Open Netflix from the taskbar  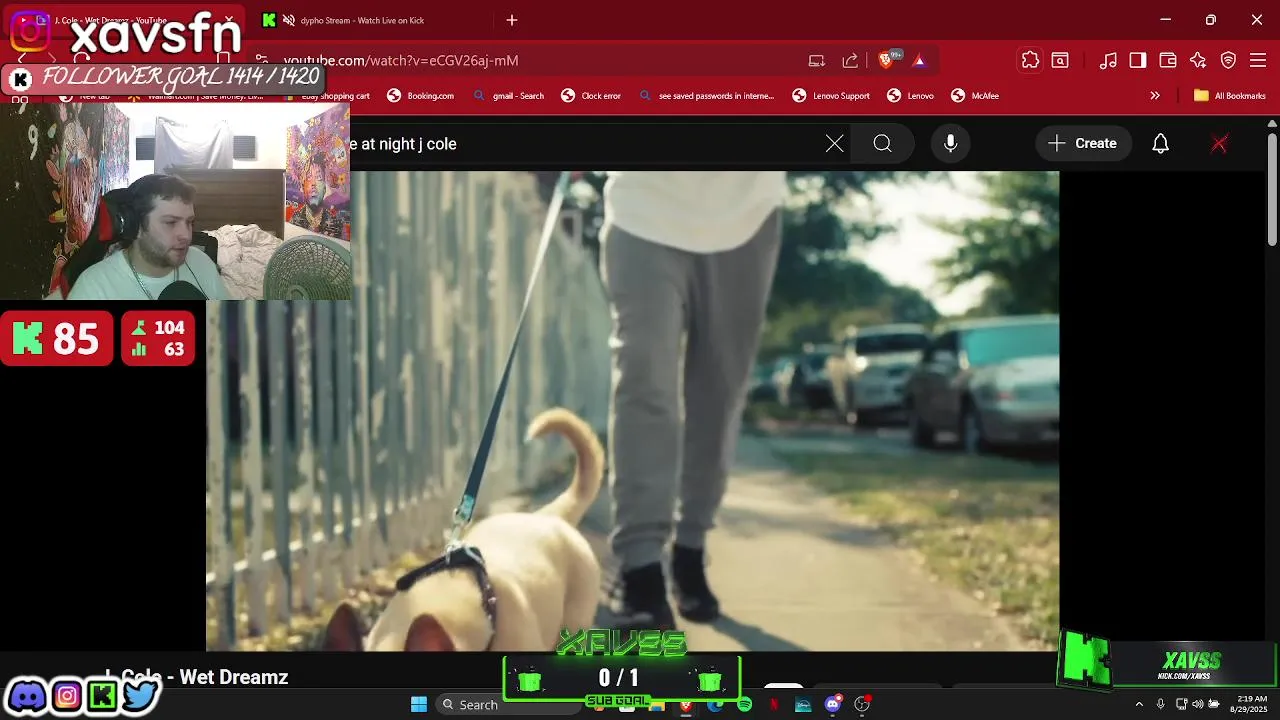tap(774, 705)
